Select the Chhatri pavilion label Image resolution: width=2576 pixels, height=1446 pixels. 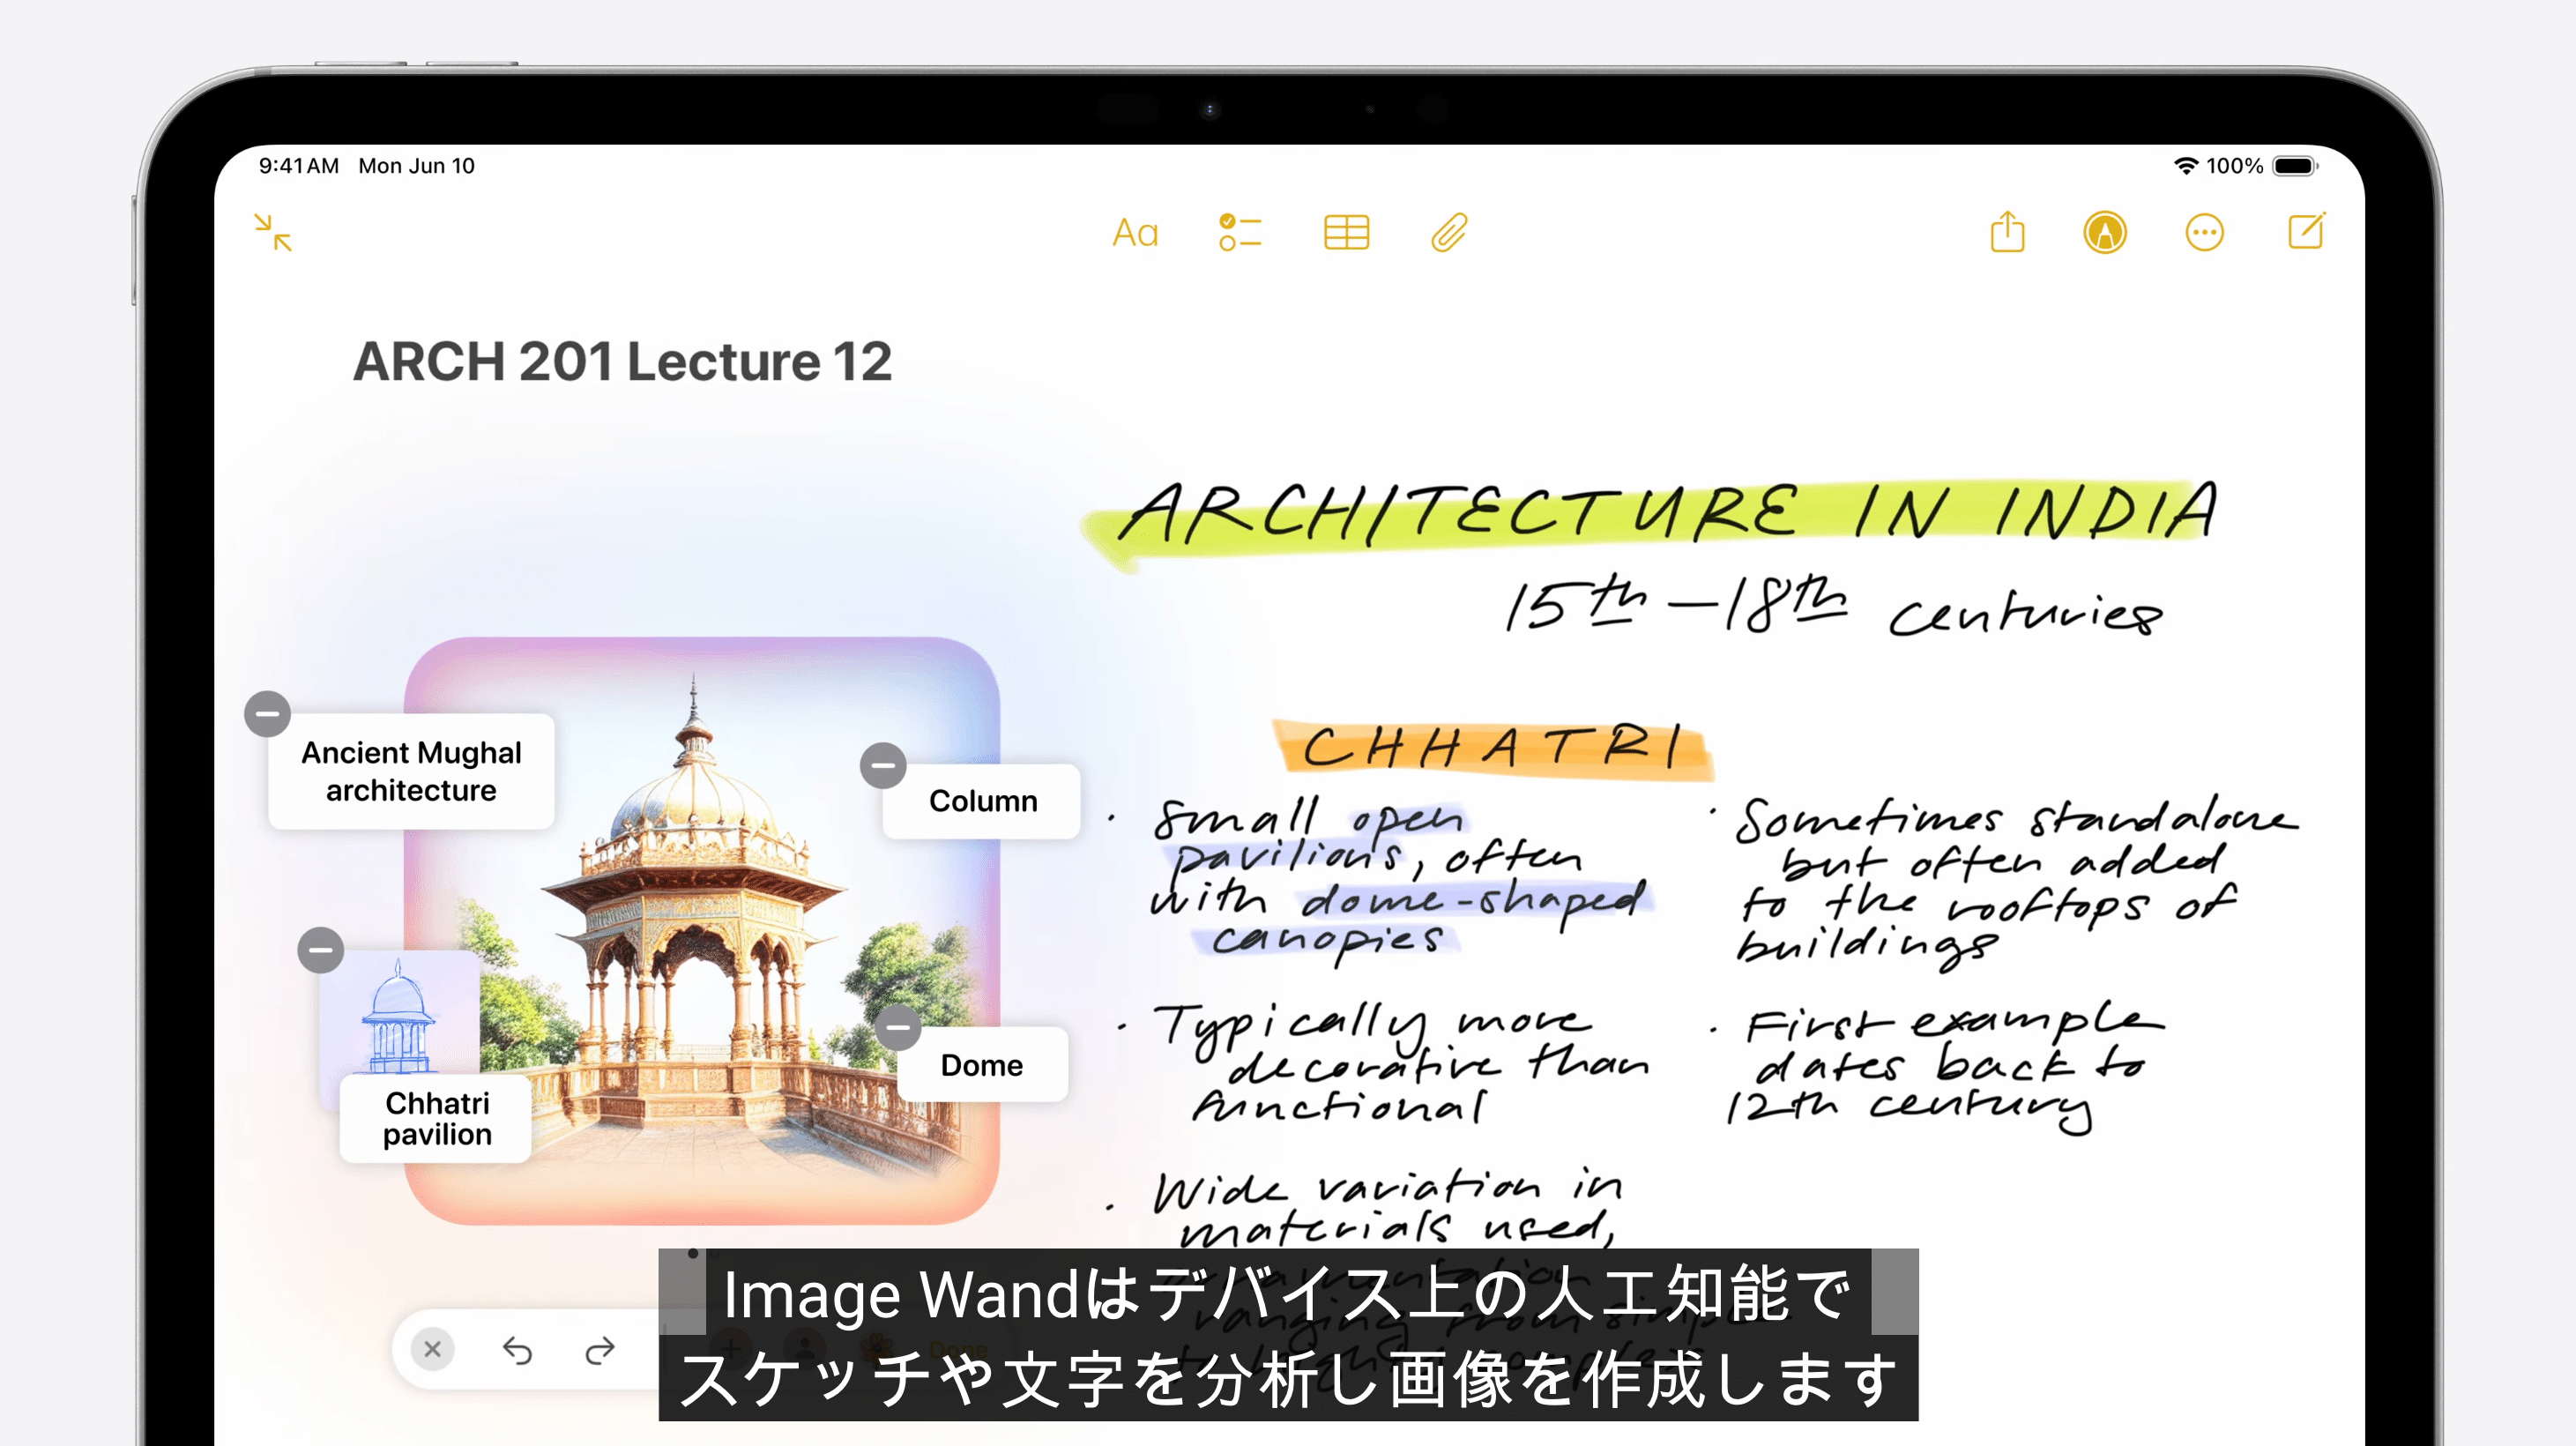coord(437,1118)
